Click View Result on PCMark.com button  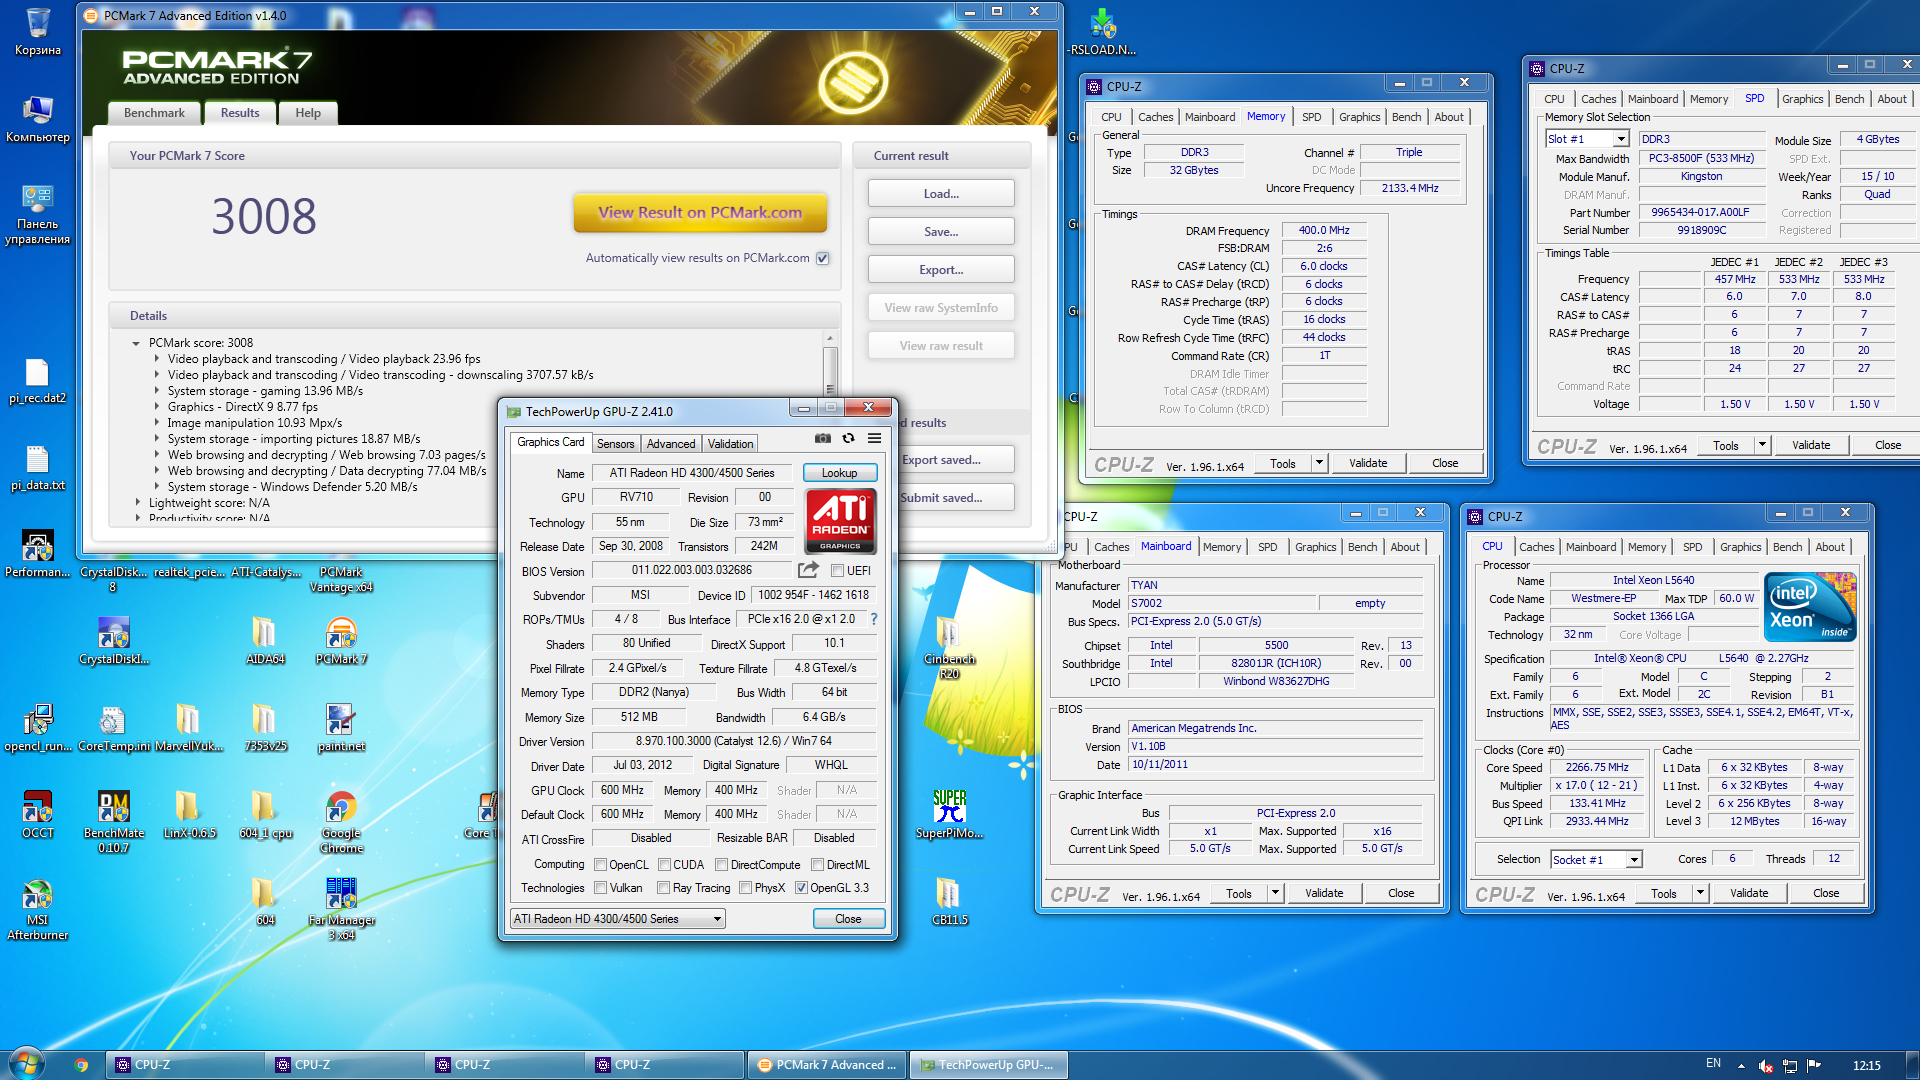700,212
